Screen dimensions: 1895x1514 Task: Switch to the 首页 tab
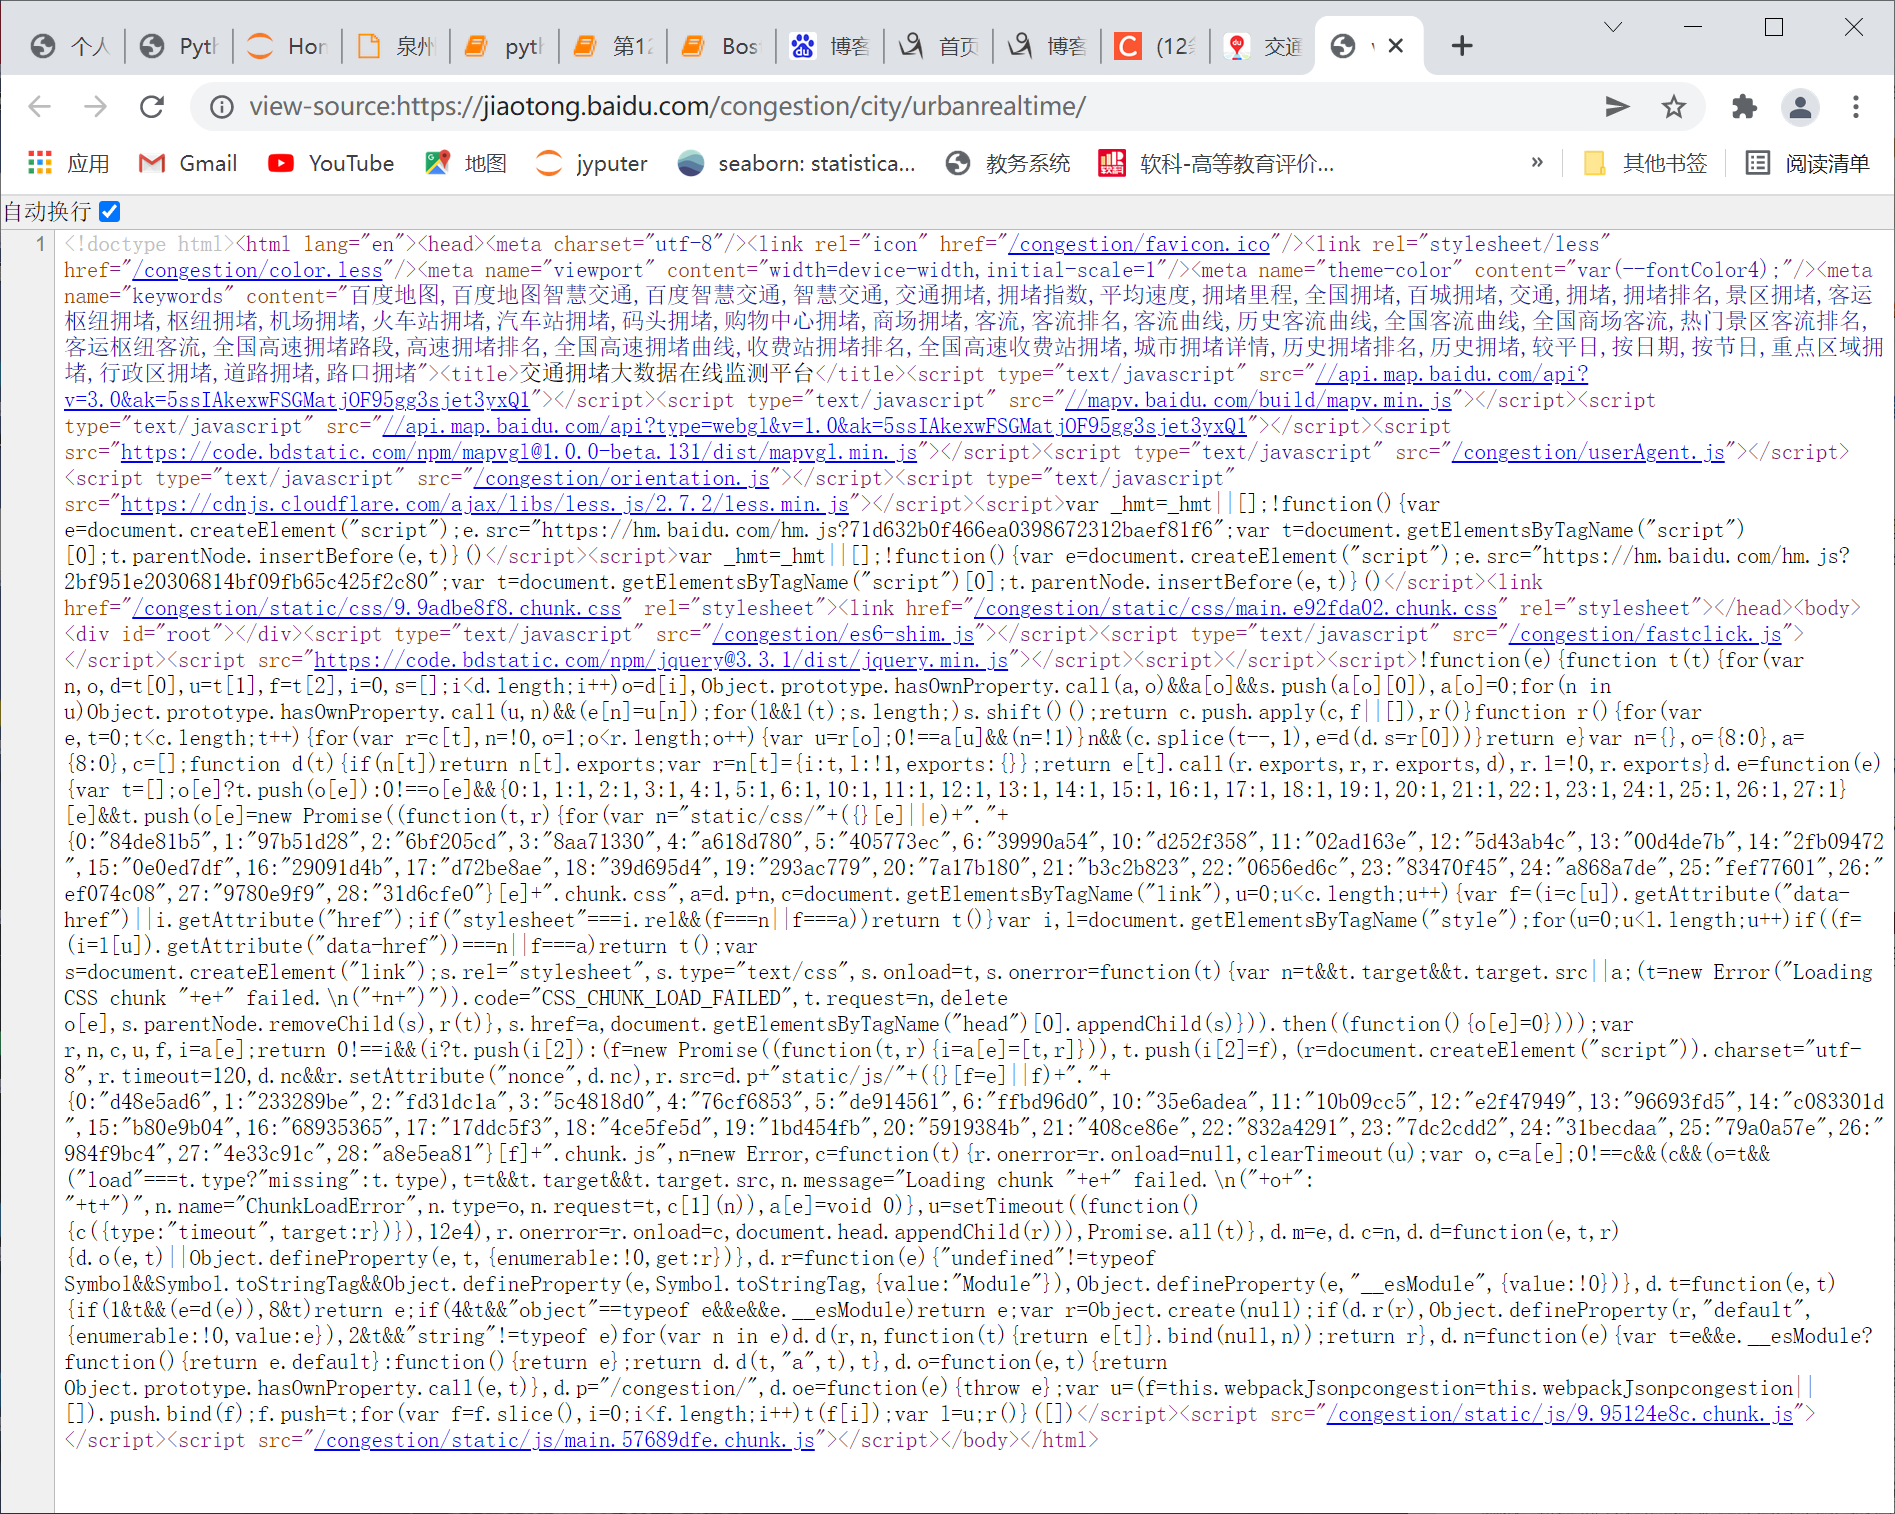coord(938,46)
